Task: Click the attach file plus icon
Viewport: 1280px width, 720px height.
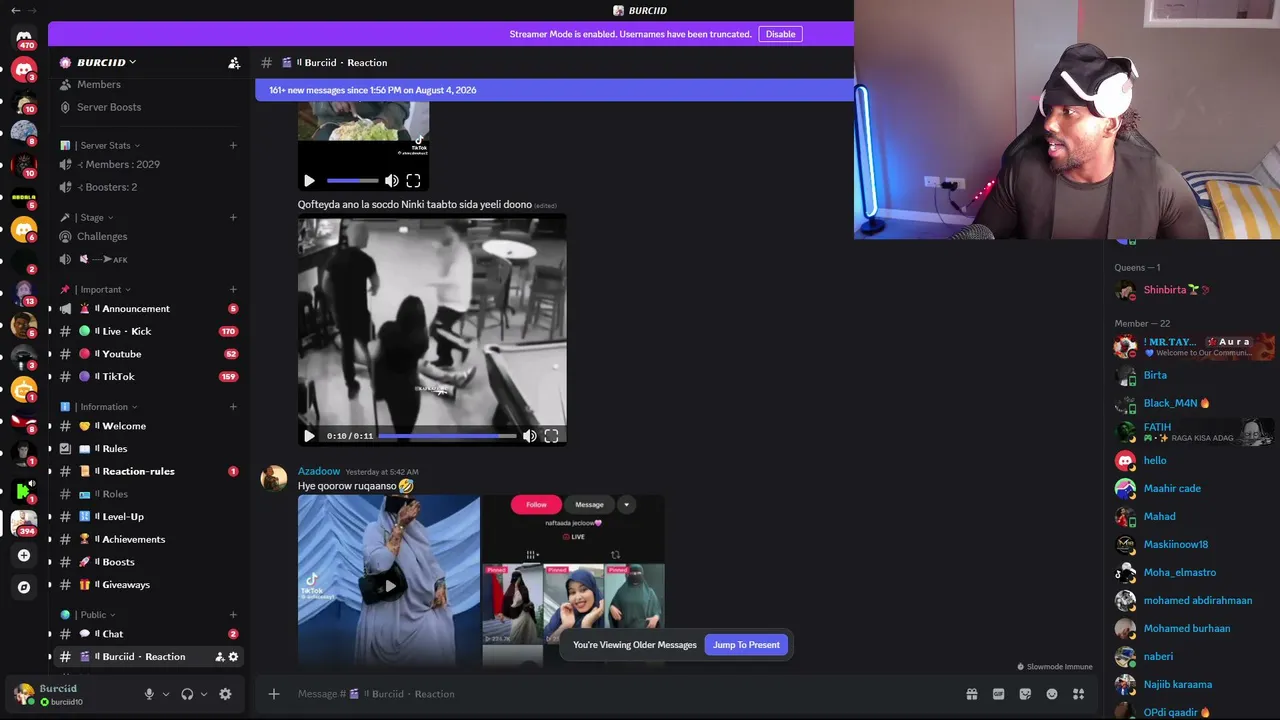Action: [x=273, y=694]
